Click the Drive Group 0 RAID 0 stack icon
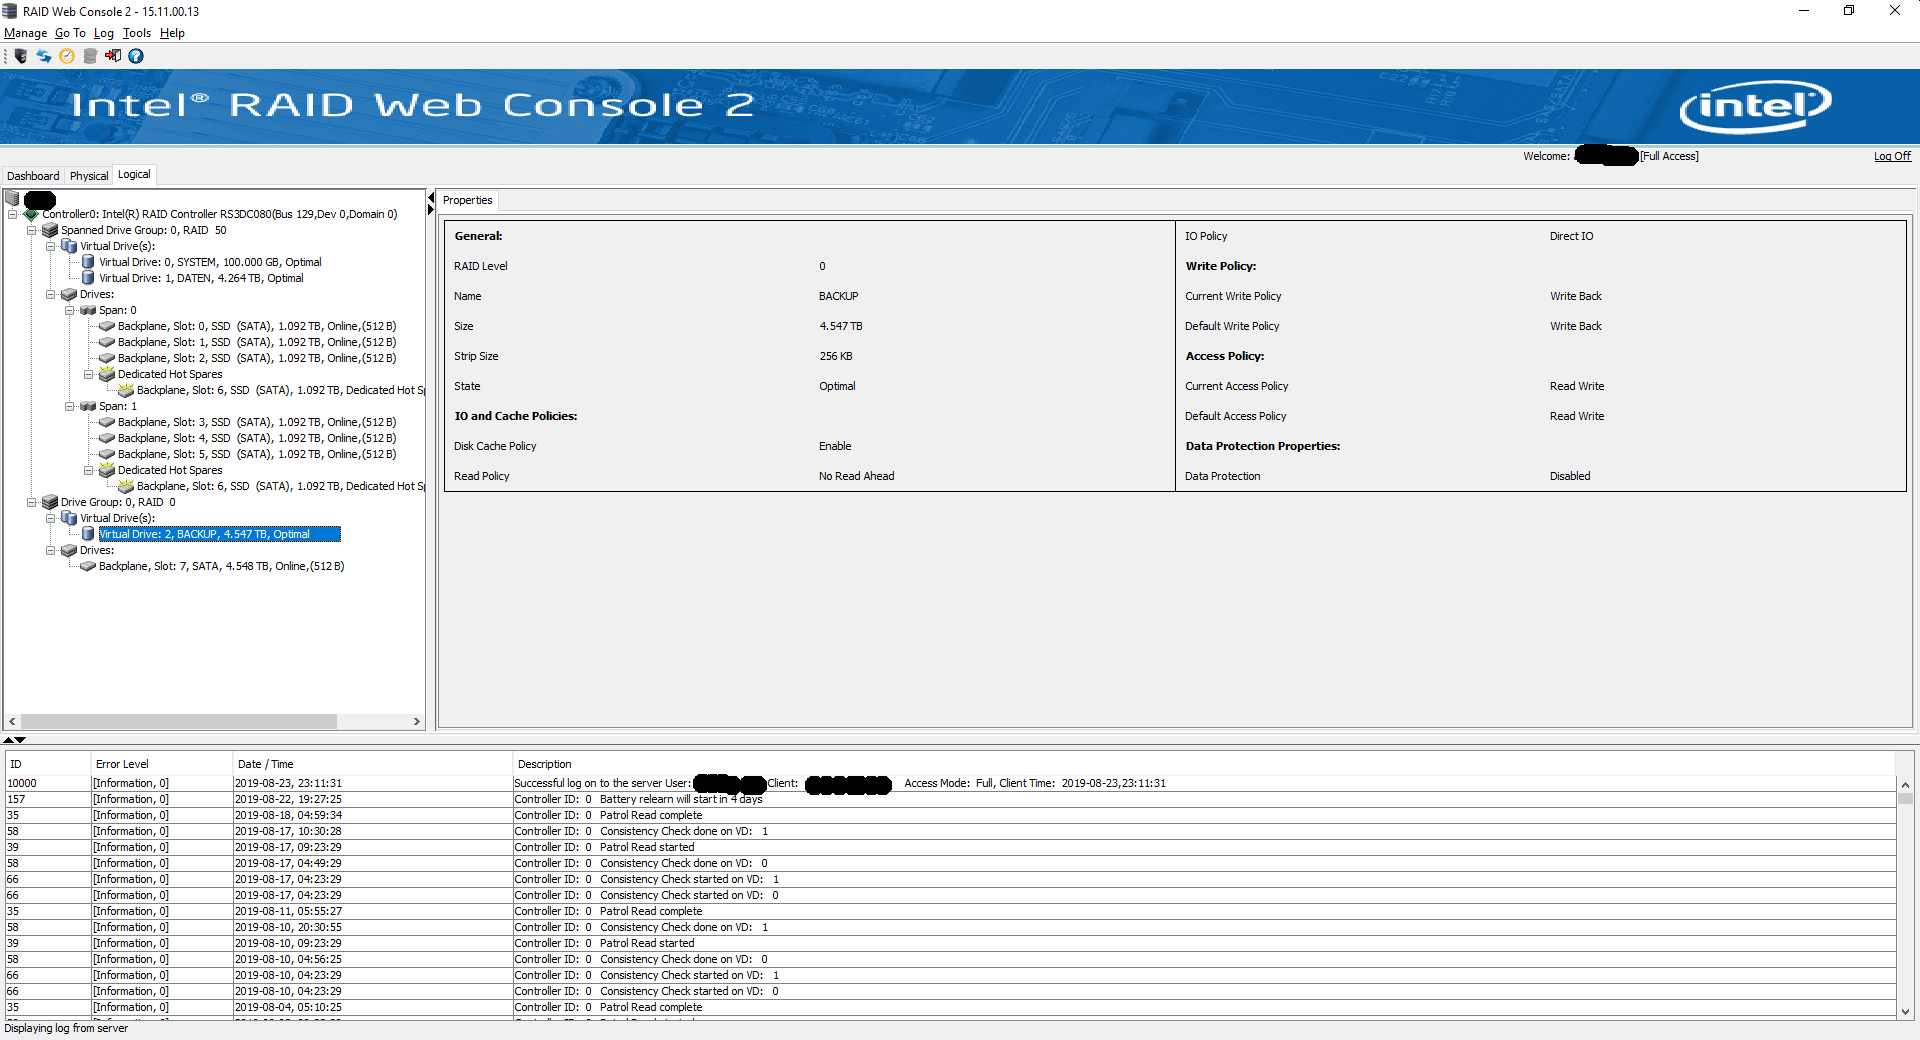This screenshot has width=1920, height=1040. 50,502
